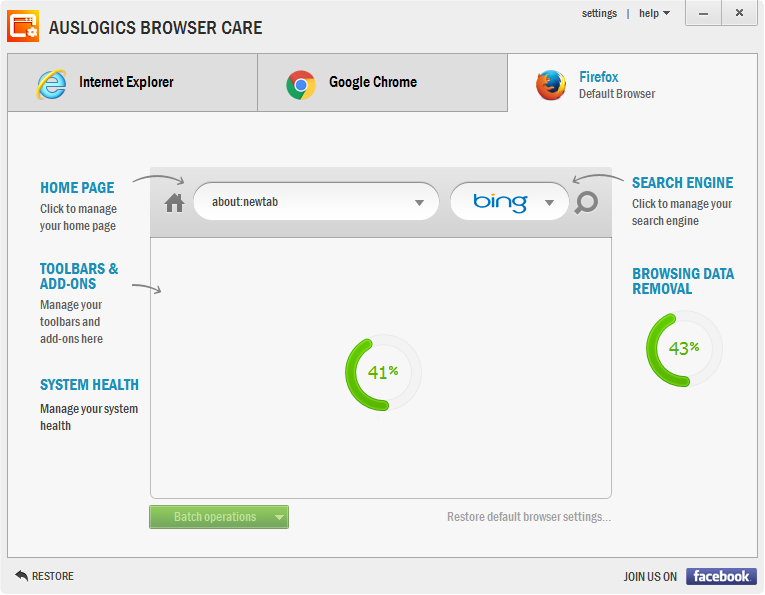765x595 pixels.
Task: Click the 'Default Browser' label
Action: pyautogui.click(x=617, y=94)
